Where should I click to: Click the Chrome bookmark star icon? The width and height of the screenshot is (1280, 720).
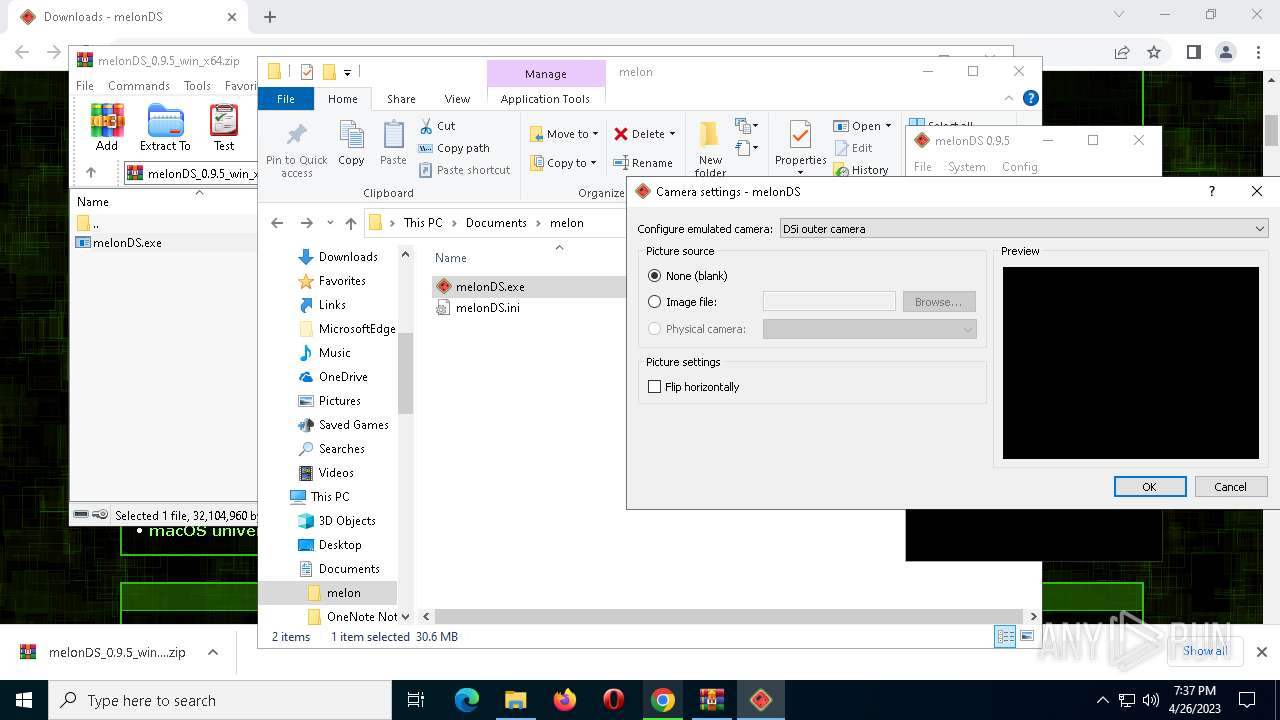(x=1154, y=52)
